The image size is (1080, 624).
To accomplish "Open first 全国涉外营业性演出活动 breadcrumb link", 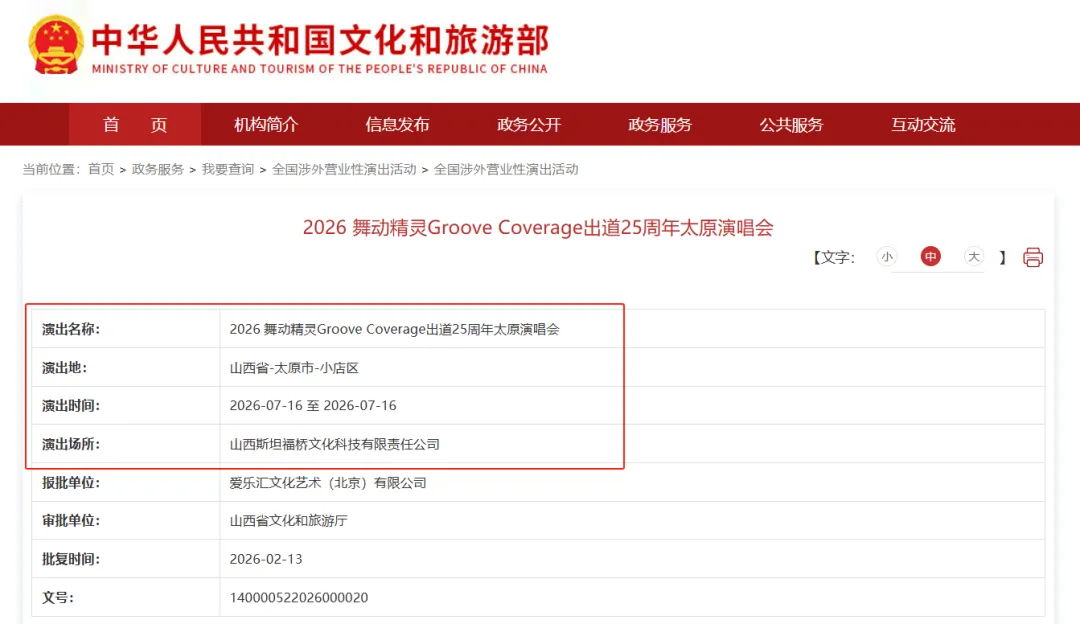I will click(x=344, y=169).
